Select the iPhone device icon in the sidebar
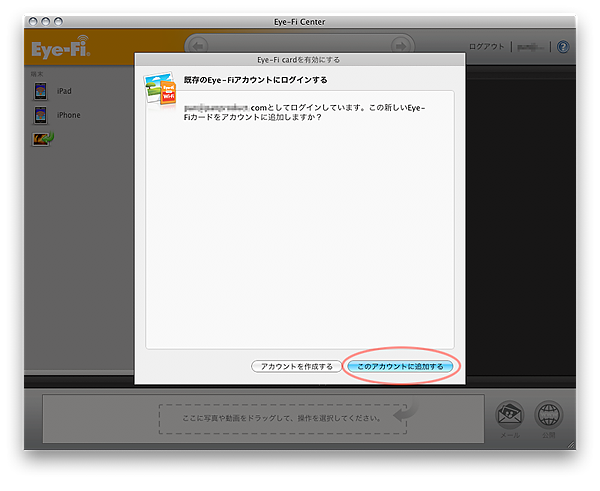 coord(41,115)
